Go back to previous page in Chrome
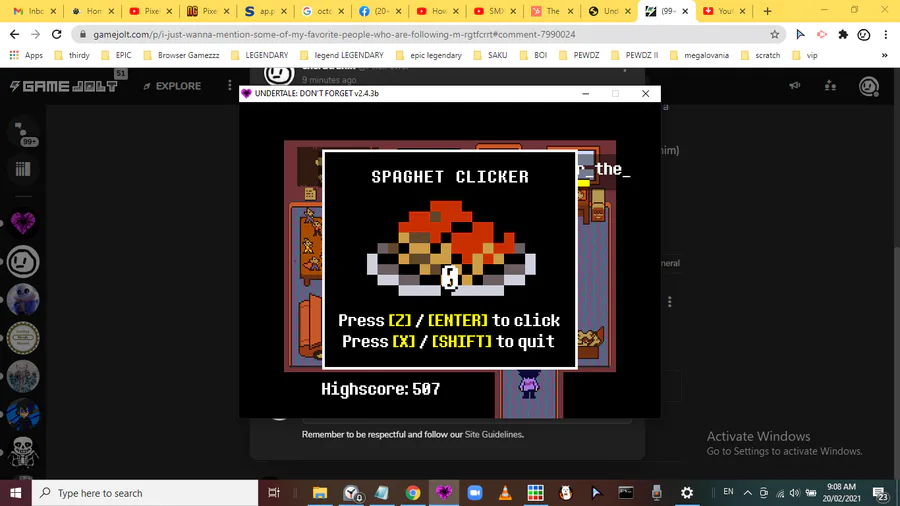The width and height of the screenshot is (900, 506). tap(14, 34)
